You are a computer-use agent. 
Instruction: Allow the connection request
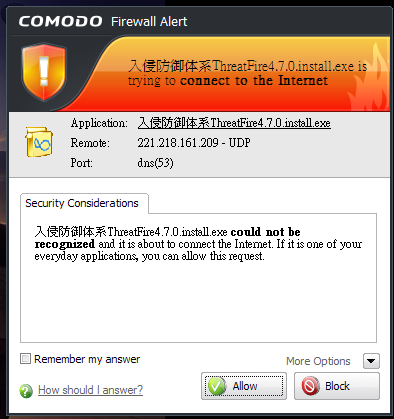(244, 386)
